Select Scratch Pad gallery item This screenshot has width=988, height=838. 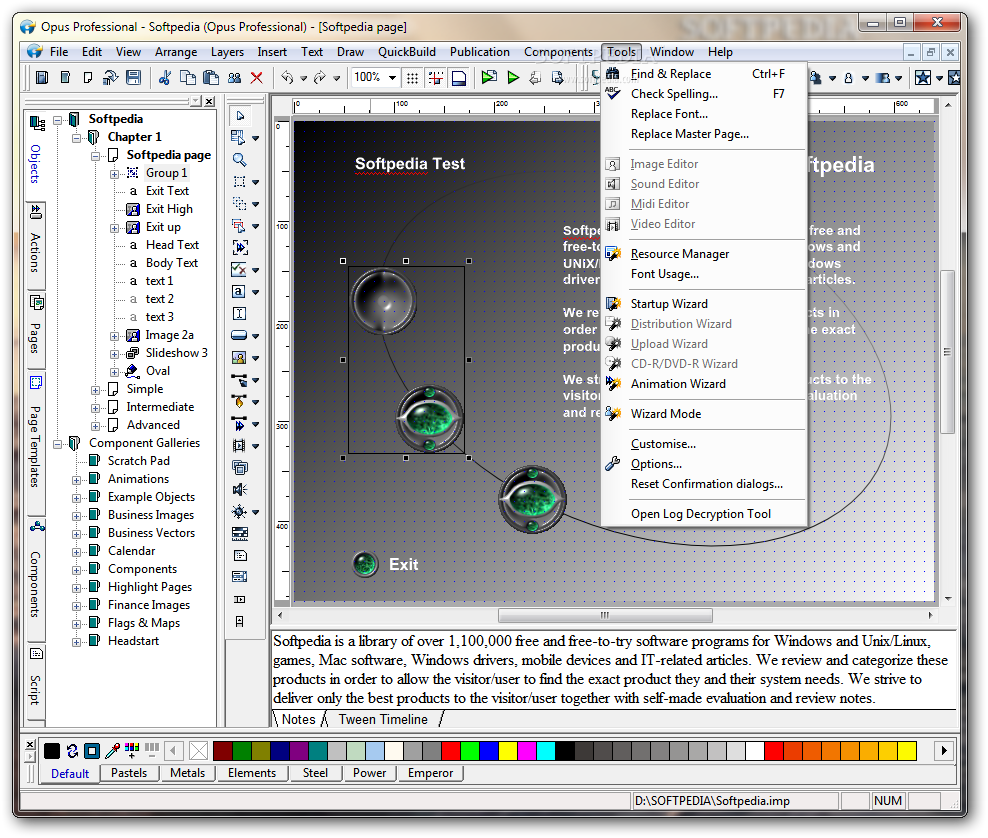tap(139, 461)
